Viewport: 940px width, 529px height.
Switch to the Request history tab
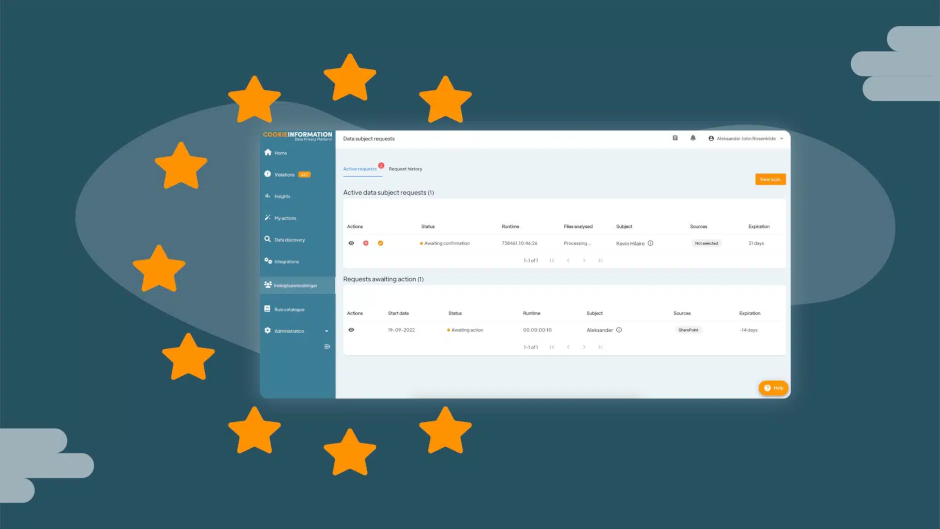tap(405, 169)
